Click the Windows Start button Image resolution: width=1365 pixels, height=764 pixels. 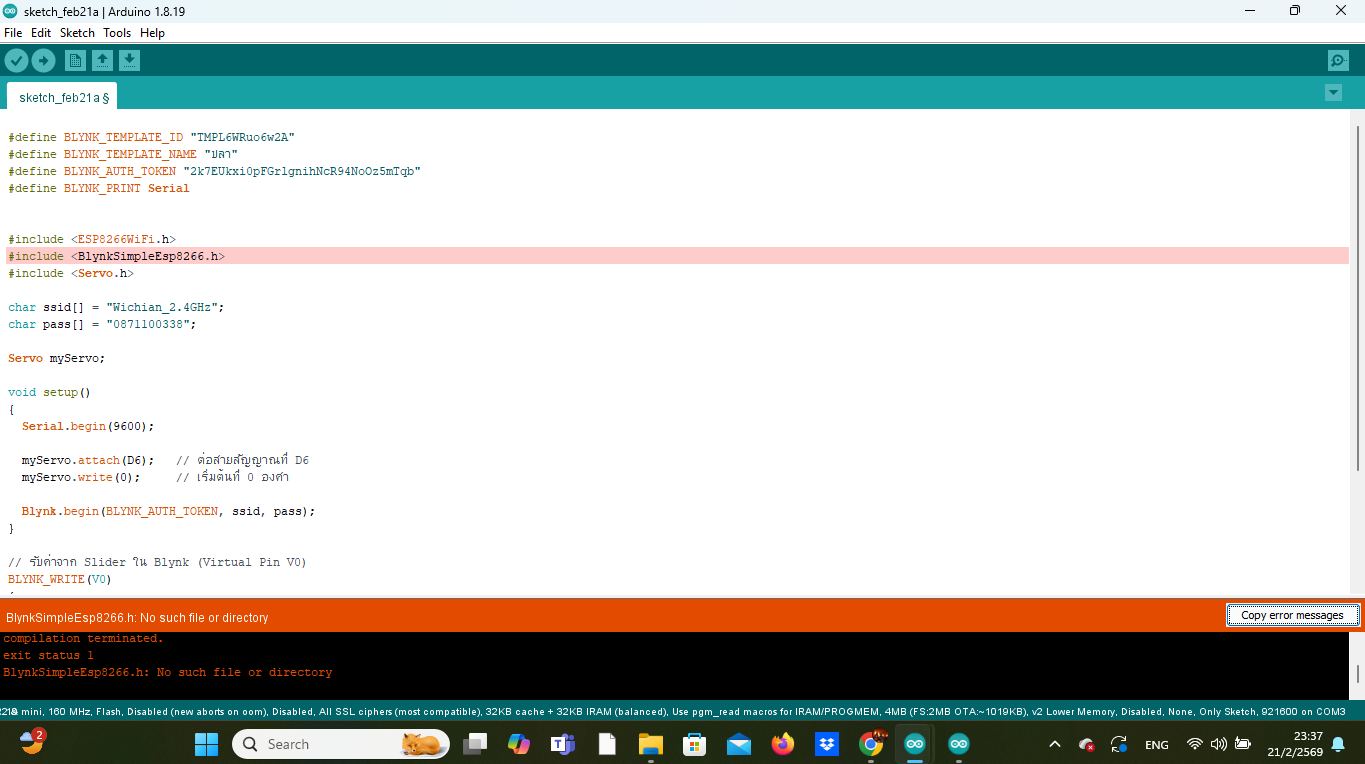tap(206, 744)
